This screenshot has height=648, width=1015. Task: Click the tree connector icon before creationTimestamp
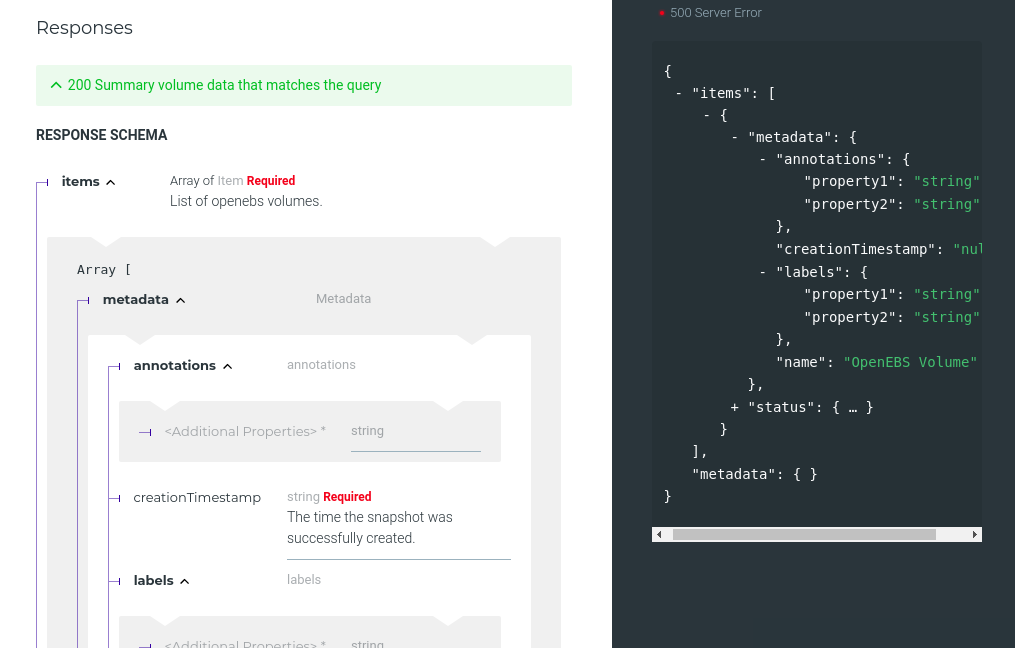(115, 498)
